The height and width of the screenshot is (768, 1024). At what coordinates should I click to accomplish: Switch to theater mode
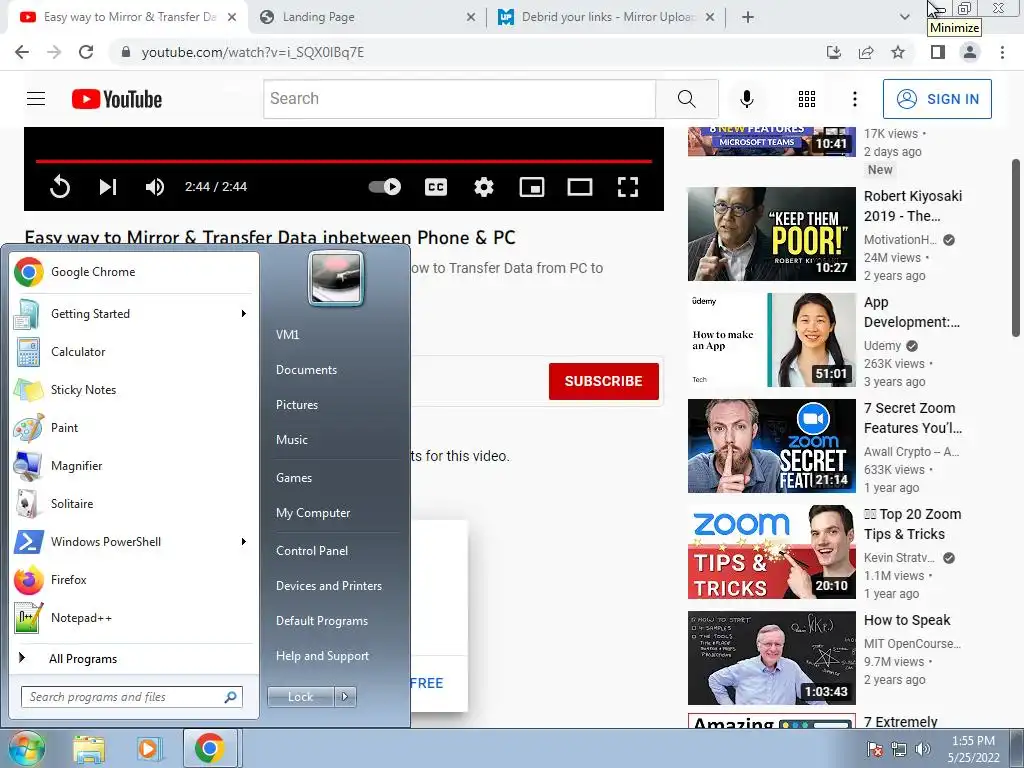pos(580,187)
